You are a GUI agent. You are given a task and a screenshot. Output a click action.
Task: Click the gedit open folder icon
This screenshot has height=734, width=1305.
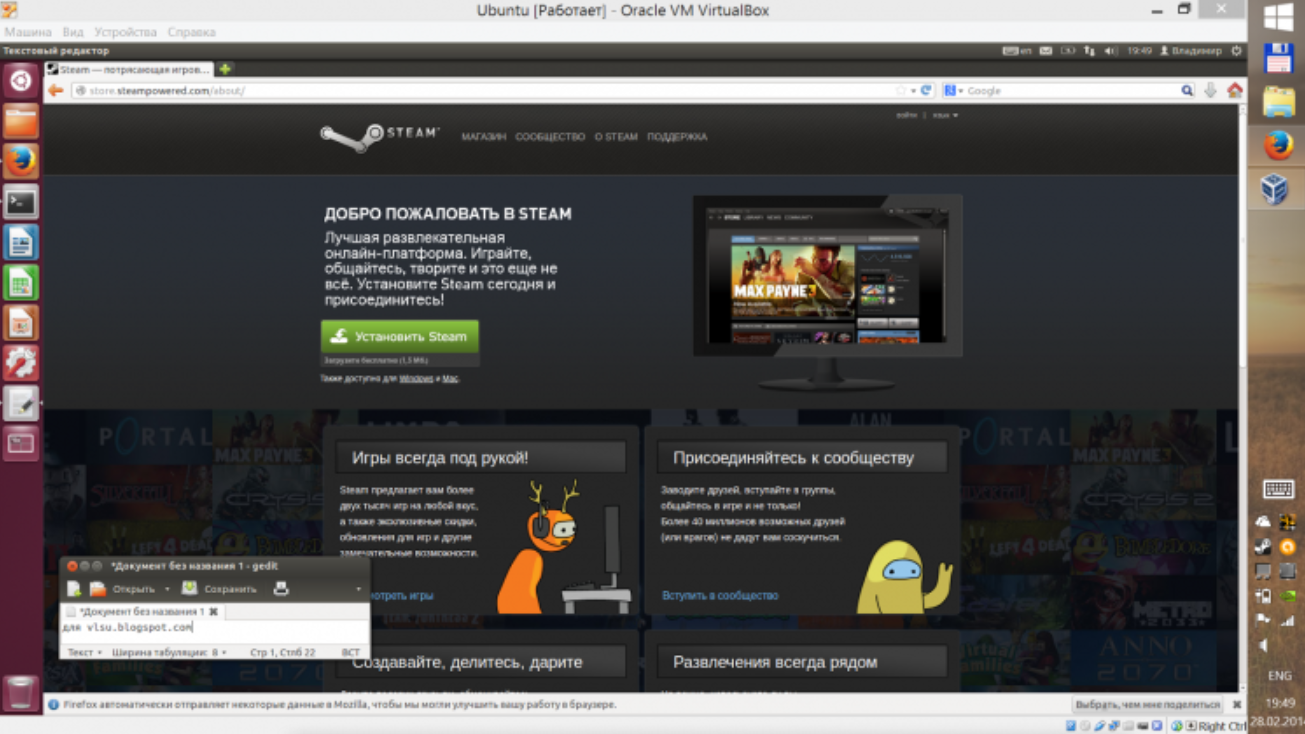point(97,589)
